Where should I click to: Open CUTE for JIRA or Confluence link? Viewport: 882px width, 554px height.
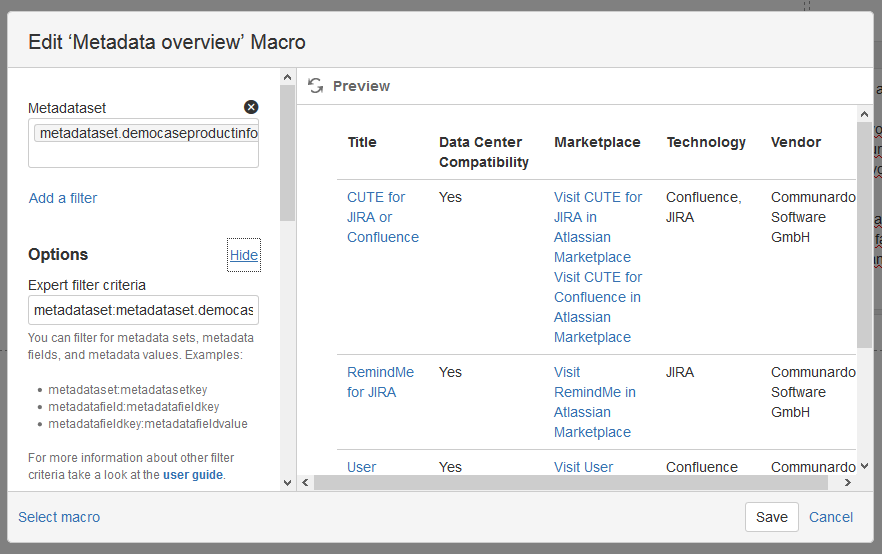coord(382,217)
